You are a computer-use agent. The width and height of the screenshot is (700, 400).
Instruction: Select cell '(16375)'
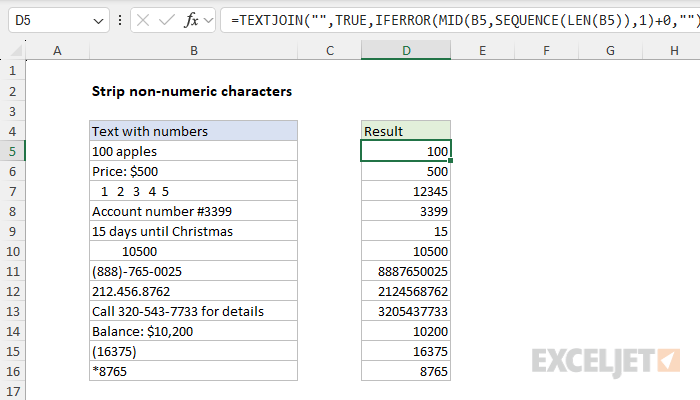(x=193, y=351)
